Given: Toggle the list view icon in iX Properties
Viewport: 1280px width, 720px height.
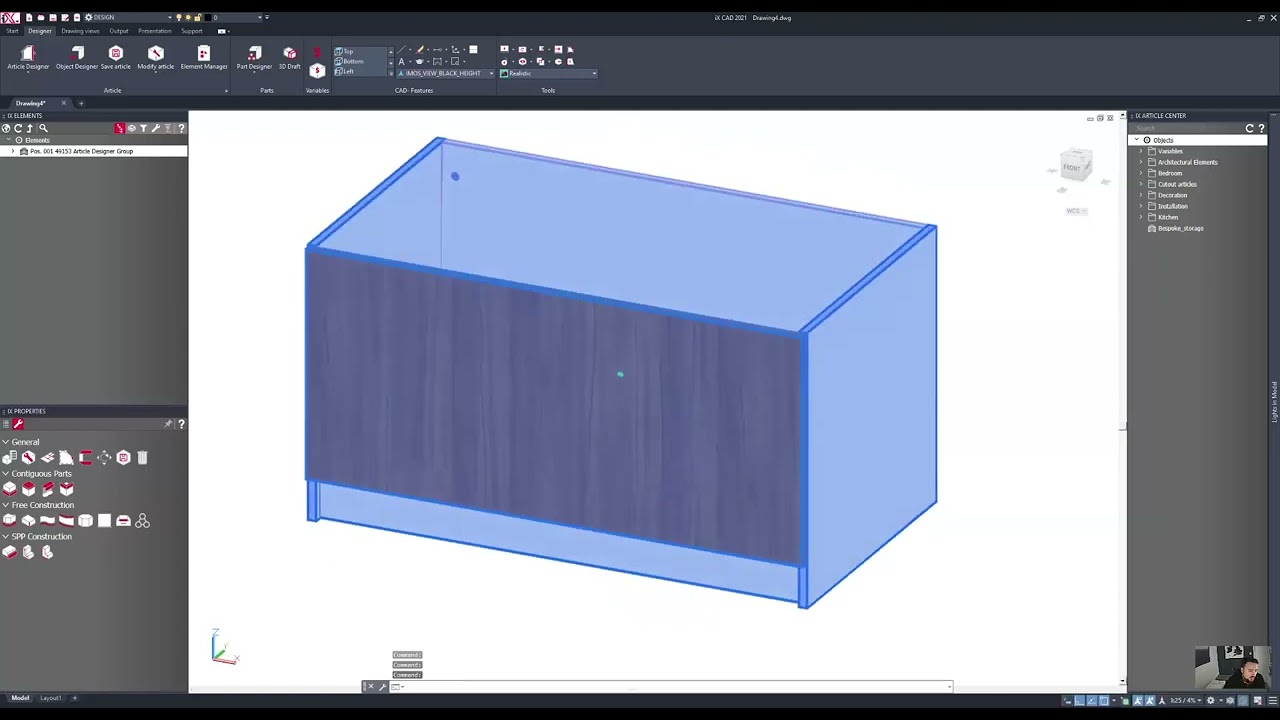Looking at the screenshot, I should click(x=5, y=424).
